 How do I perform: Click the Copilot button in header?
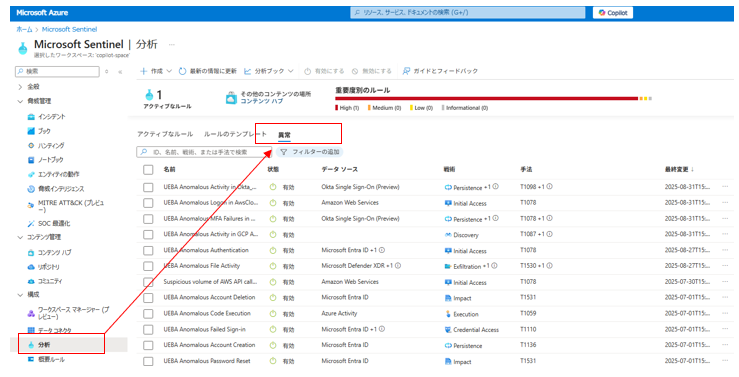click(613, 13)
